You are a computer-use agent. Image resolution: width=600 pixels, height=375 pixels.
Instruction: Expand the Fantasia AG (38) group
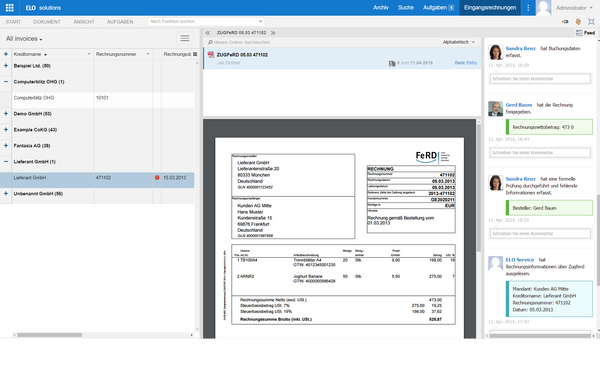(x=6, y=146)
